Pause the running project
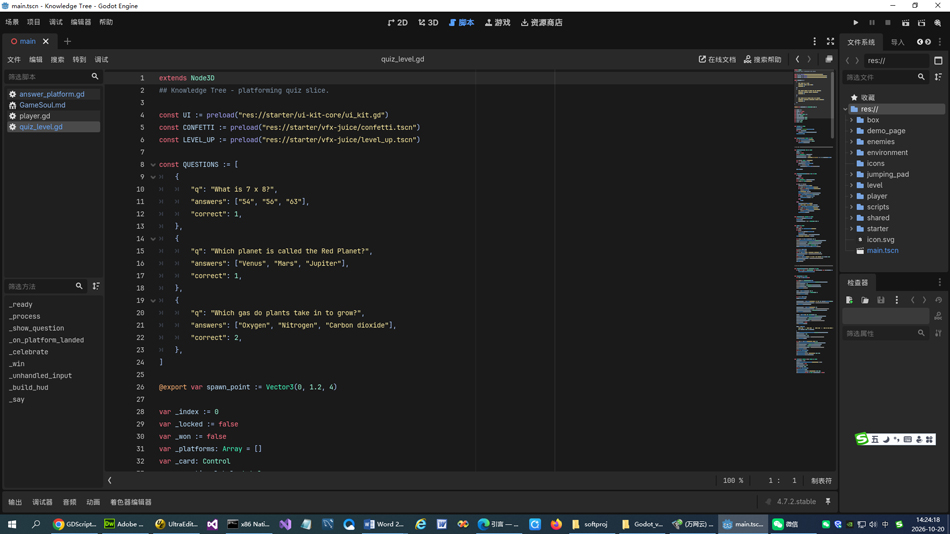Image resolution: width=950 pixels, height=534 pixels. 872,22
